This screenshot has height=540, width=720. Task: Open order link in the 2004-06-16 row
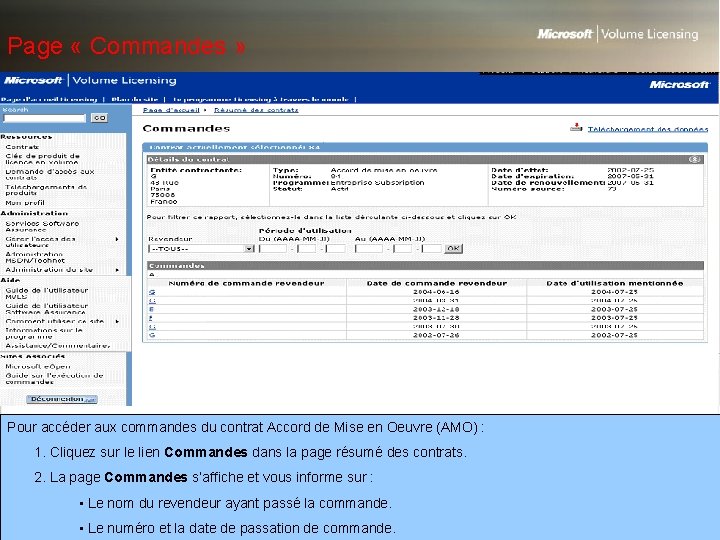pos(152,292)
